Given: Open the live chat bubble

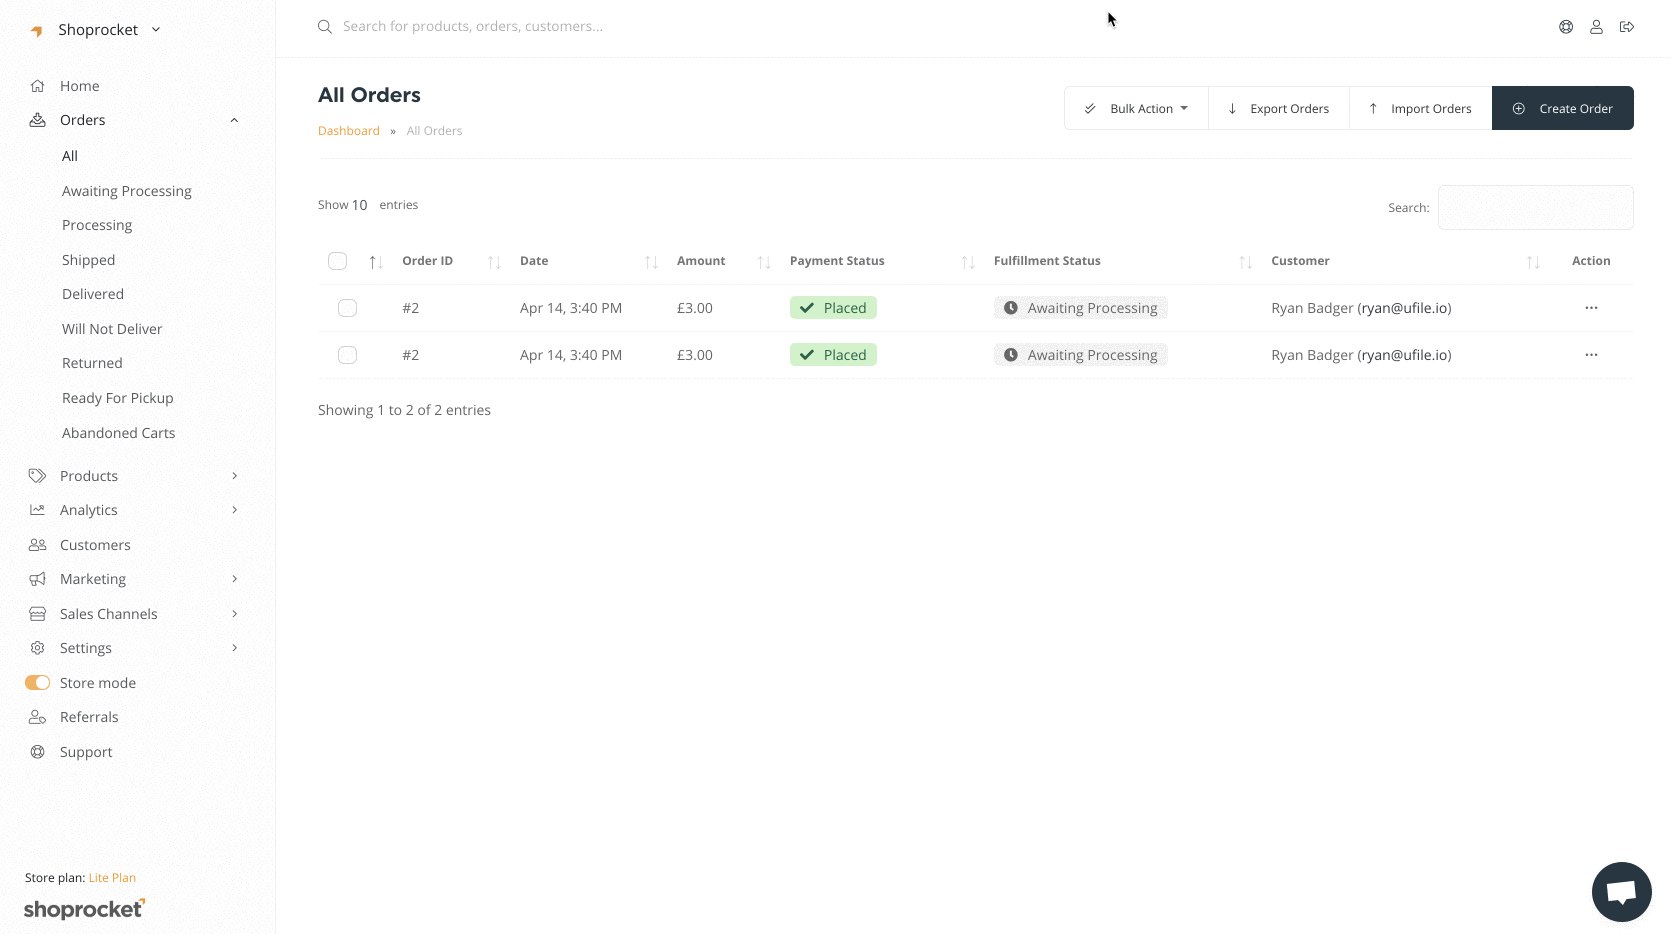Looking at the screenshot, I should click(x=1621, y=891).
